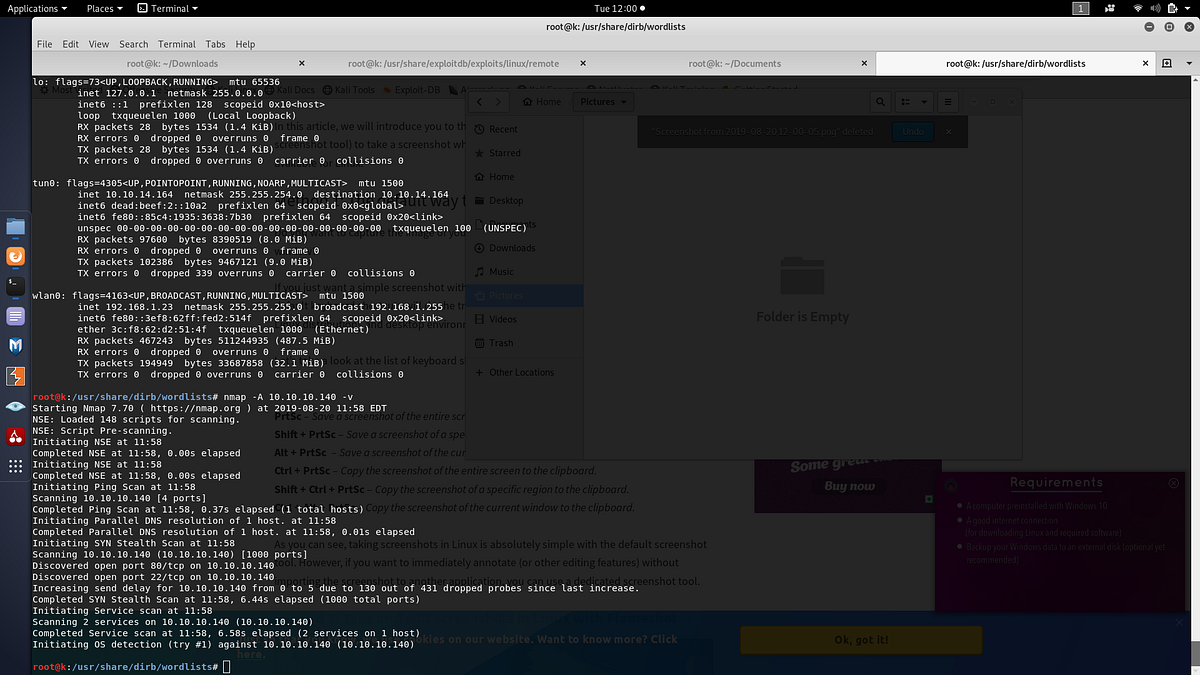Click the screen recorder icon in the top bar
This screenshot has width=1200, height=675.
pos(1110,8)
